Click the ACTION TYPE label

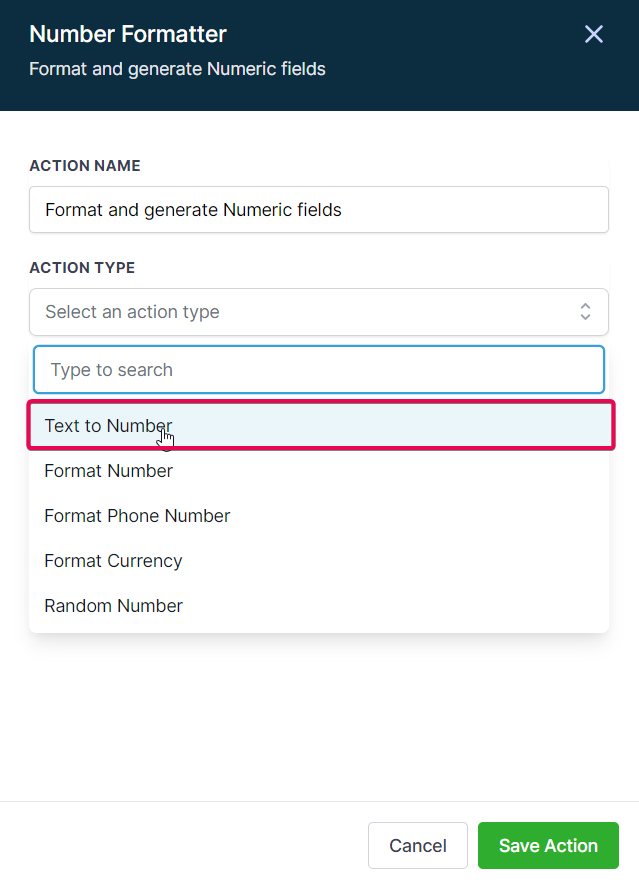(82, 268)
